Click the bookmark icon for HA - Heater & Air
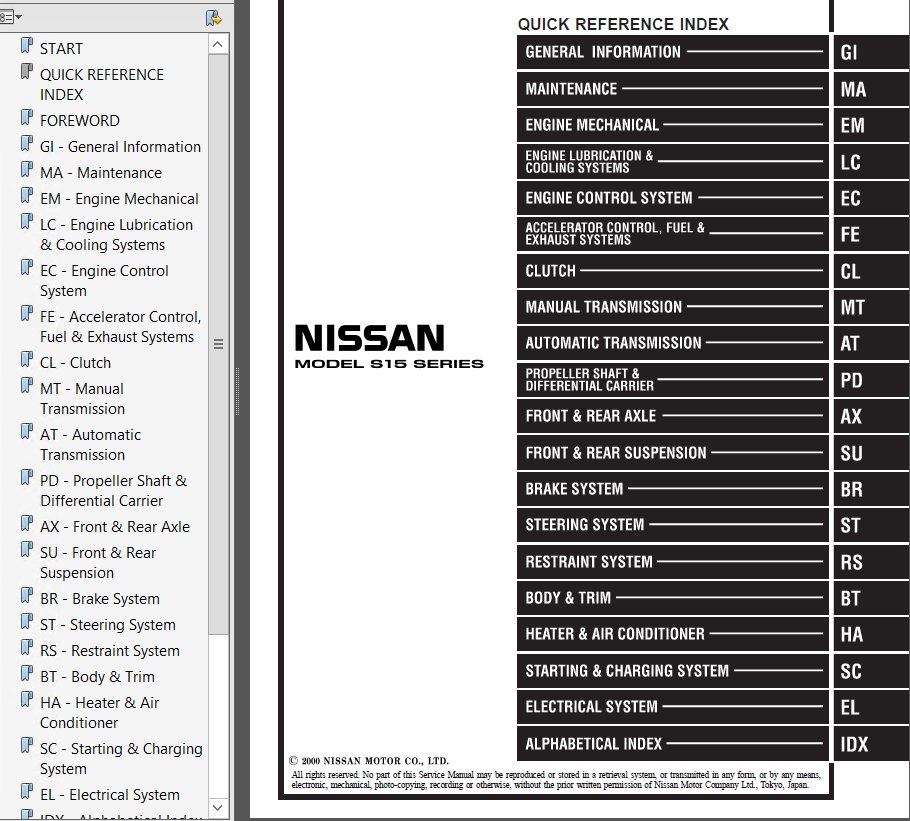The width and height of the screenshot is (910, 821). [27, 700]
